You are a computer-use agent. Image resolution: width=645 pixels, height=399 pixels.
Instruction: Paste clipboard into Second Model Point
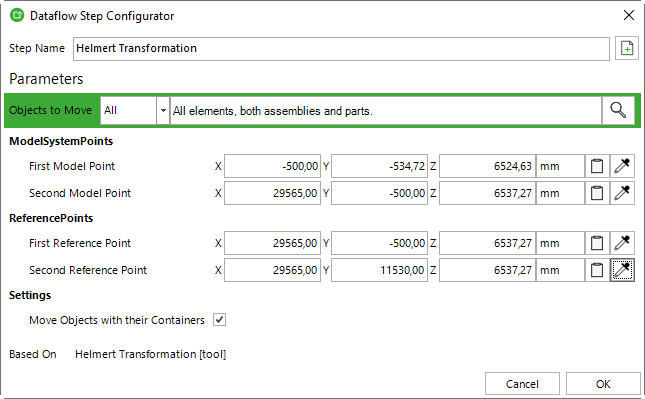pyautogui.click(x=597, y=193)
